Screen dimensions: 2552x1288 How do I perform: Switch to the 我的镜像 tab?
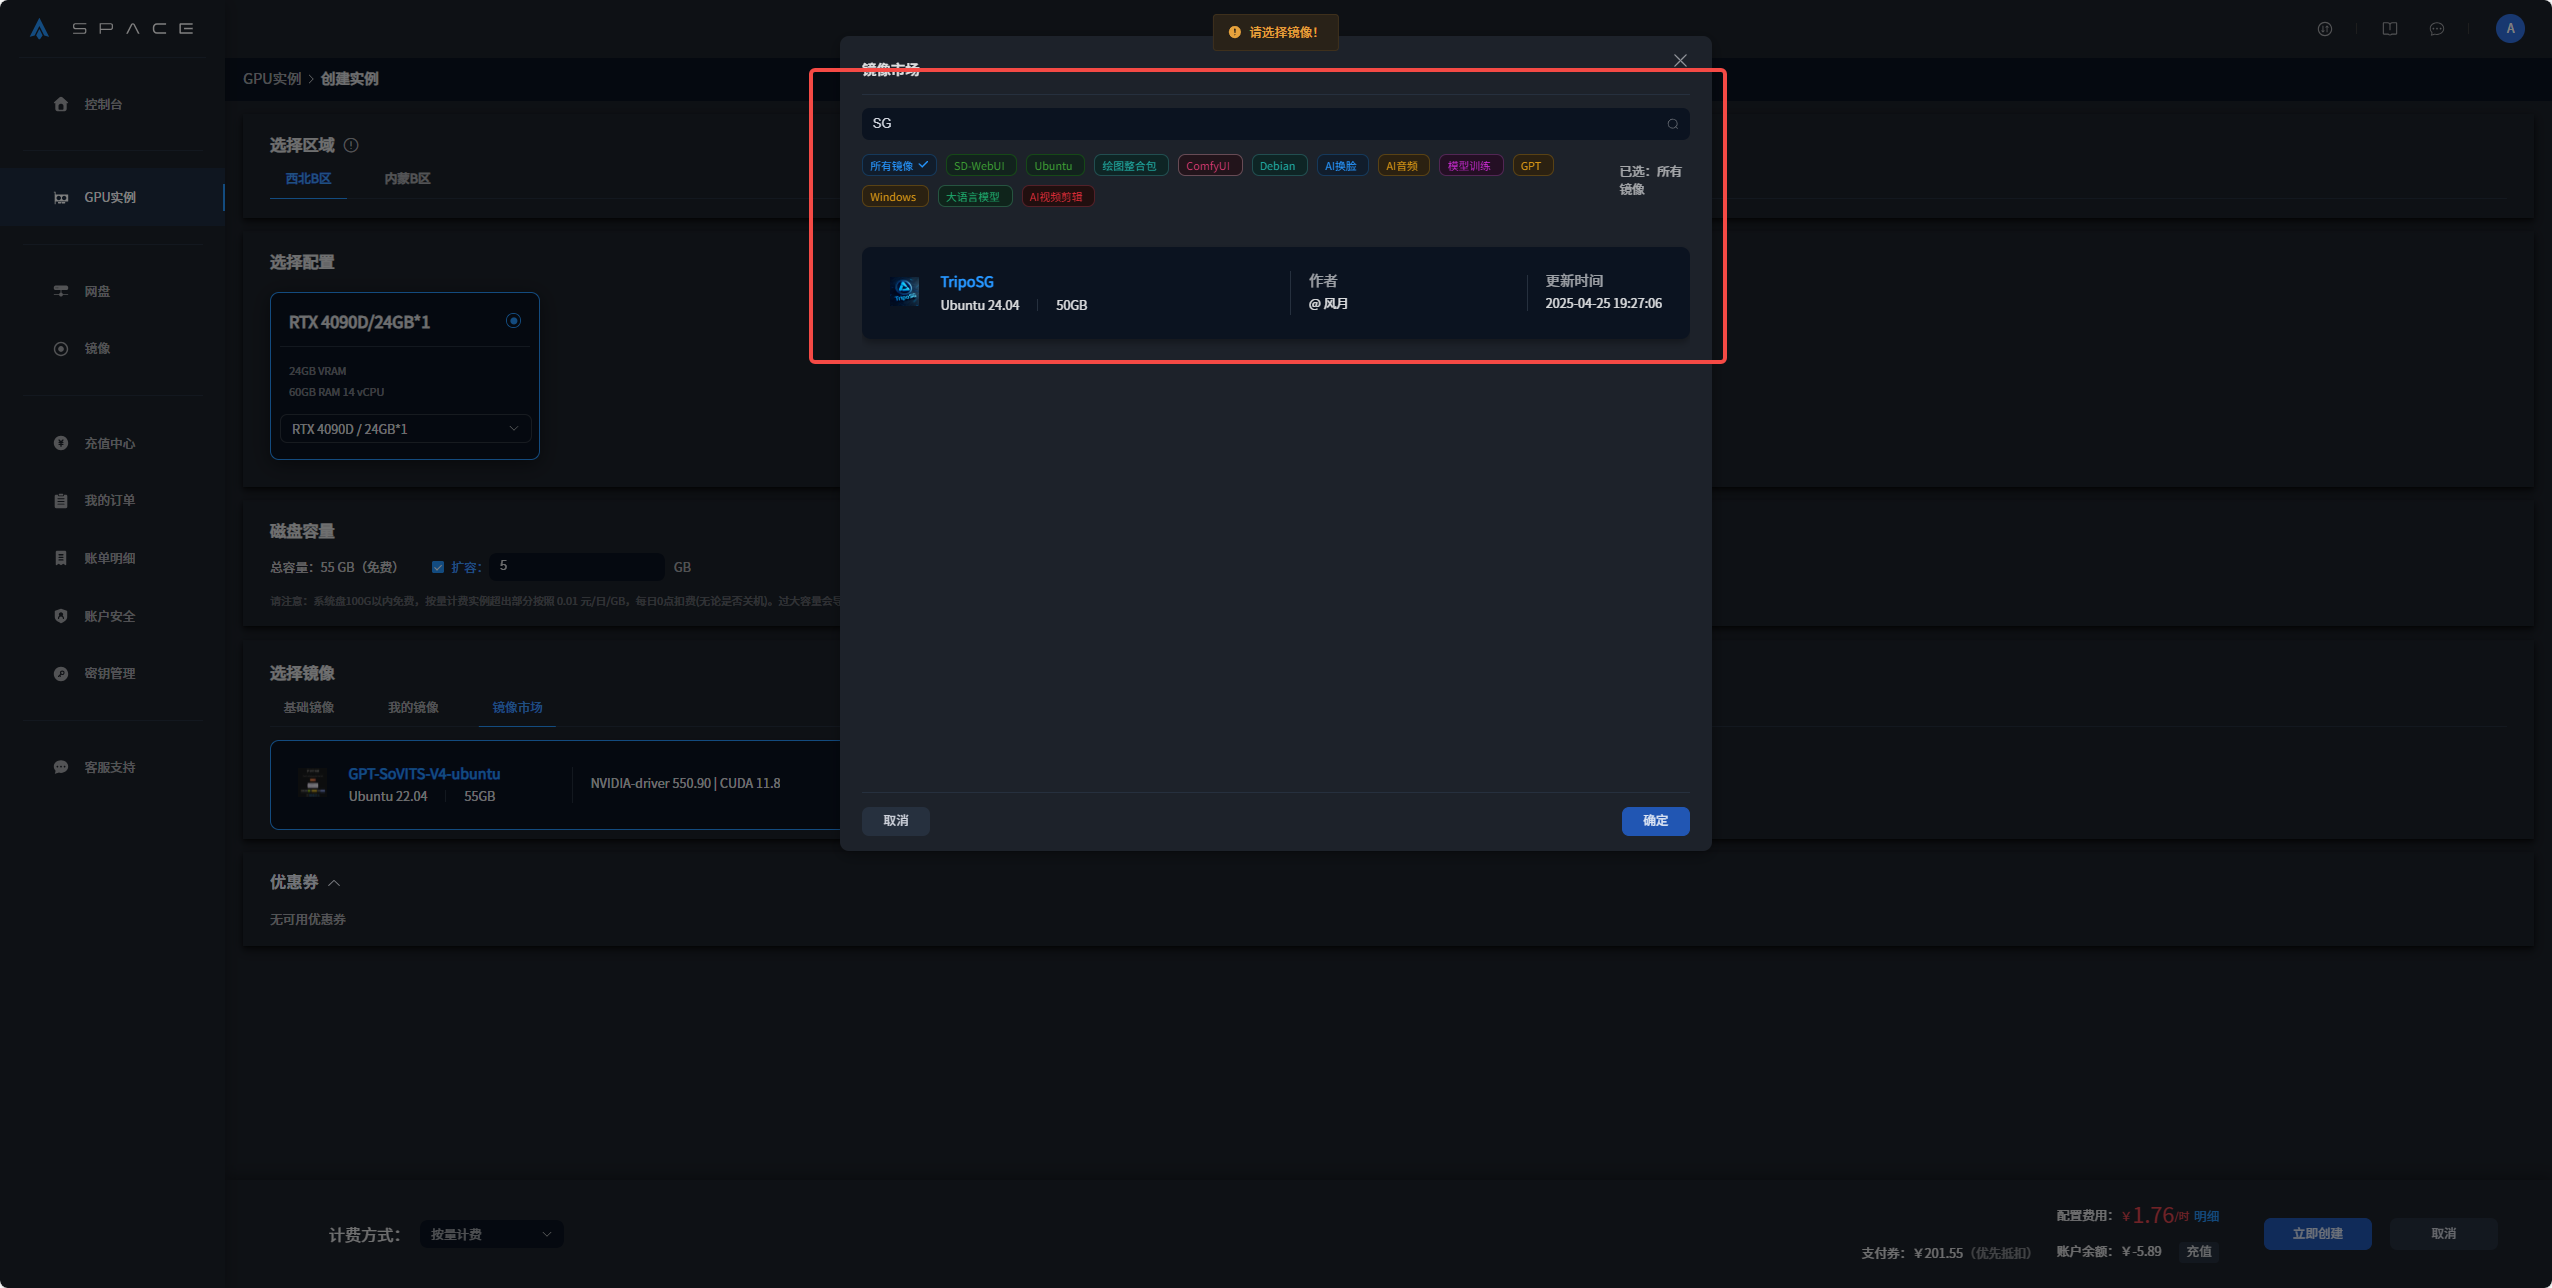(413, 707)
